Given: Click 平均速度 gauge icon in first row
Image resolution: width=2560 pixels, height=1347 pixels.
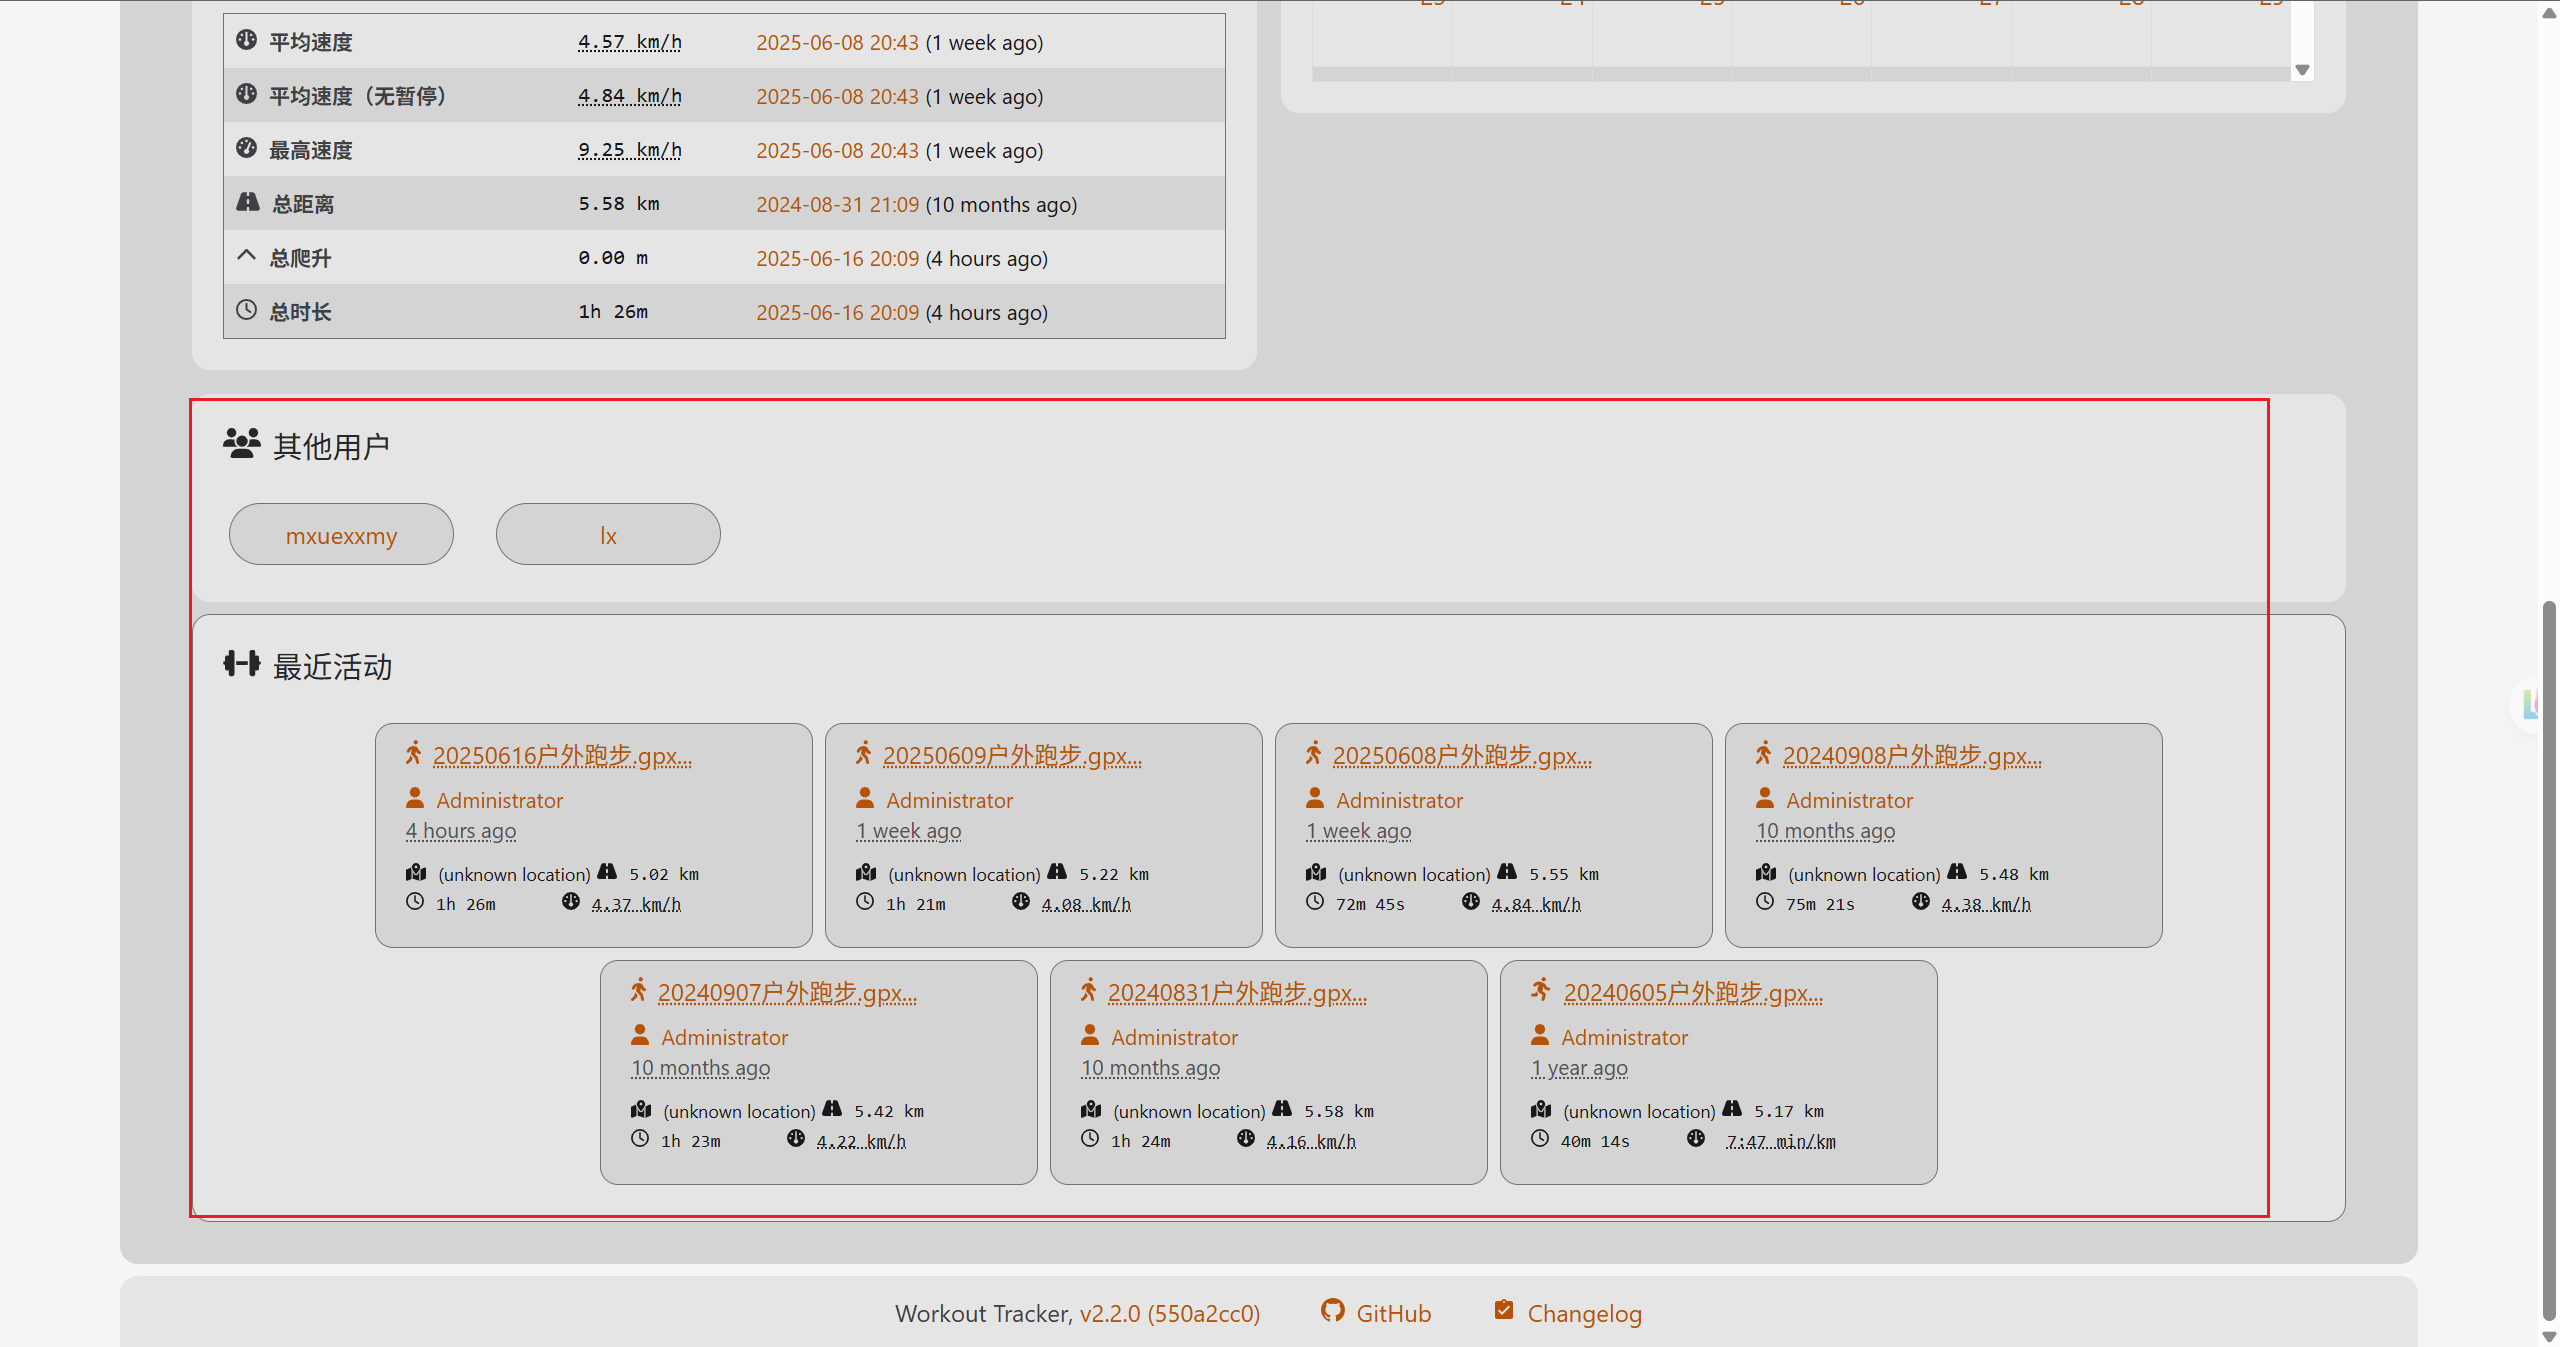Looking at the screenshot, I should tap(246, 39).
